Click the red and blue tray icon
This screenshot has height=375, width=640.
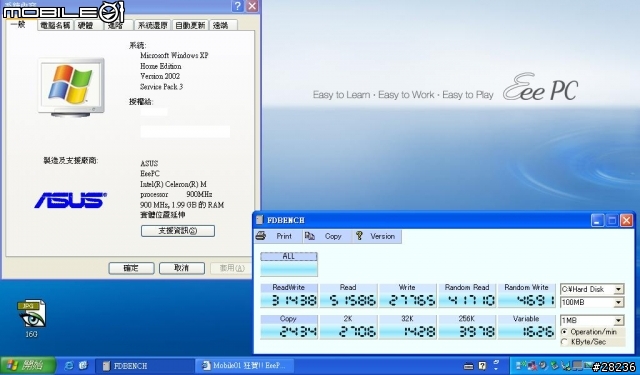(532, 365)
